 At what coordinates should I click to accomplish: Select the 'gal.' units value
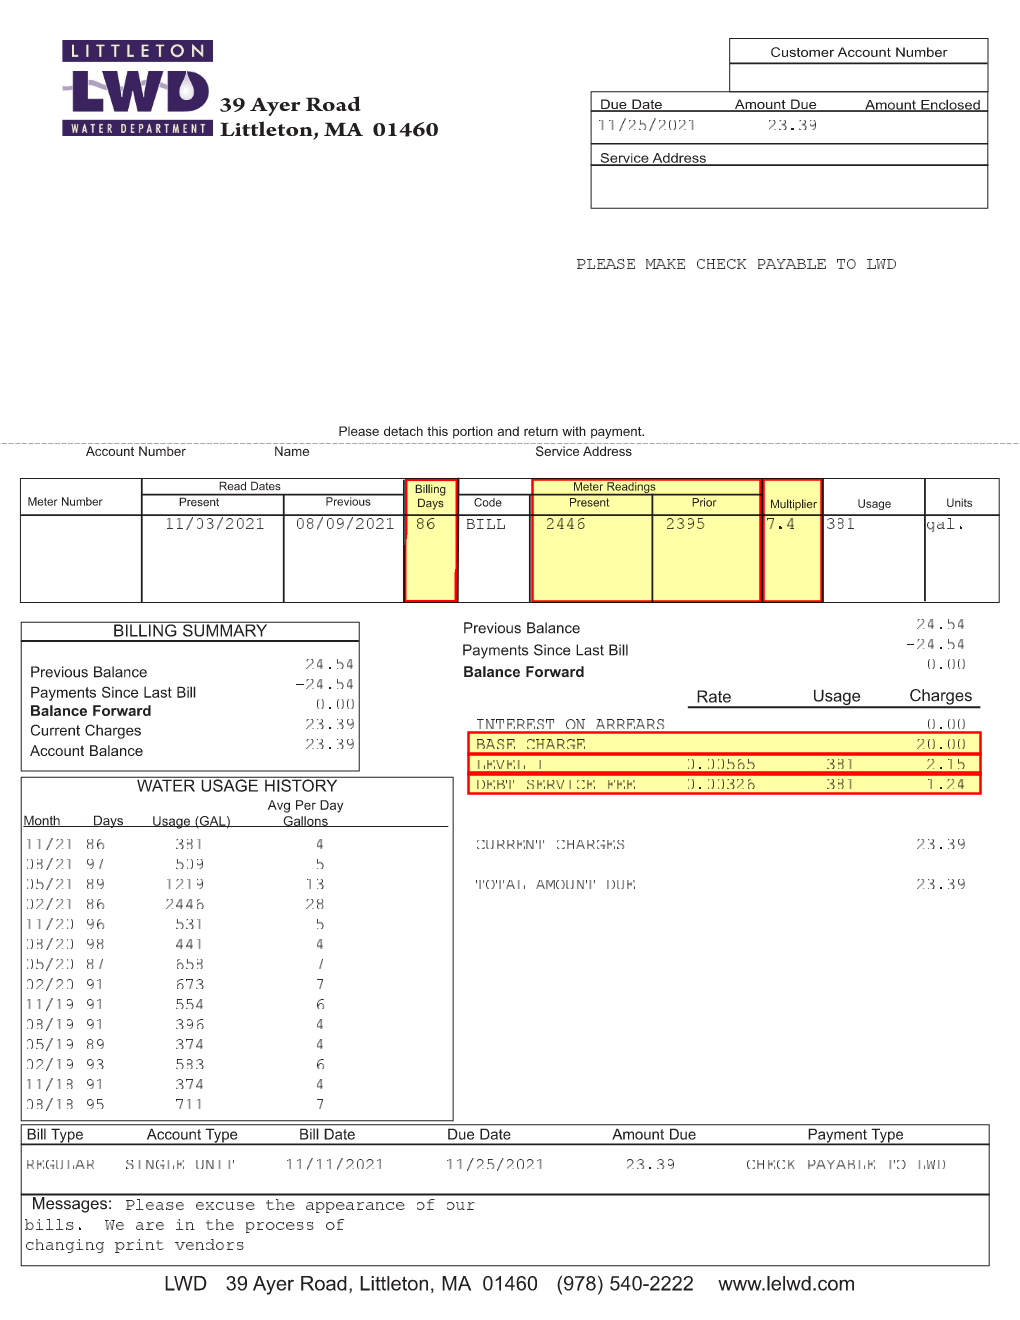945,524
